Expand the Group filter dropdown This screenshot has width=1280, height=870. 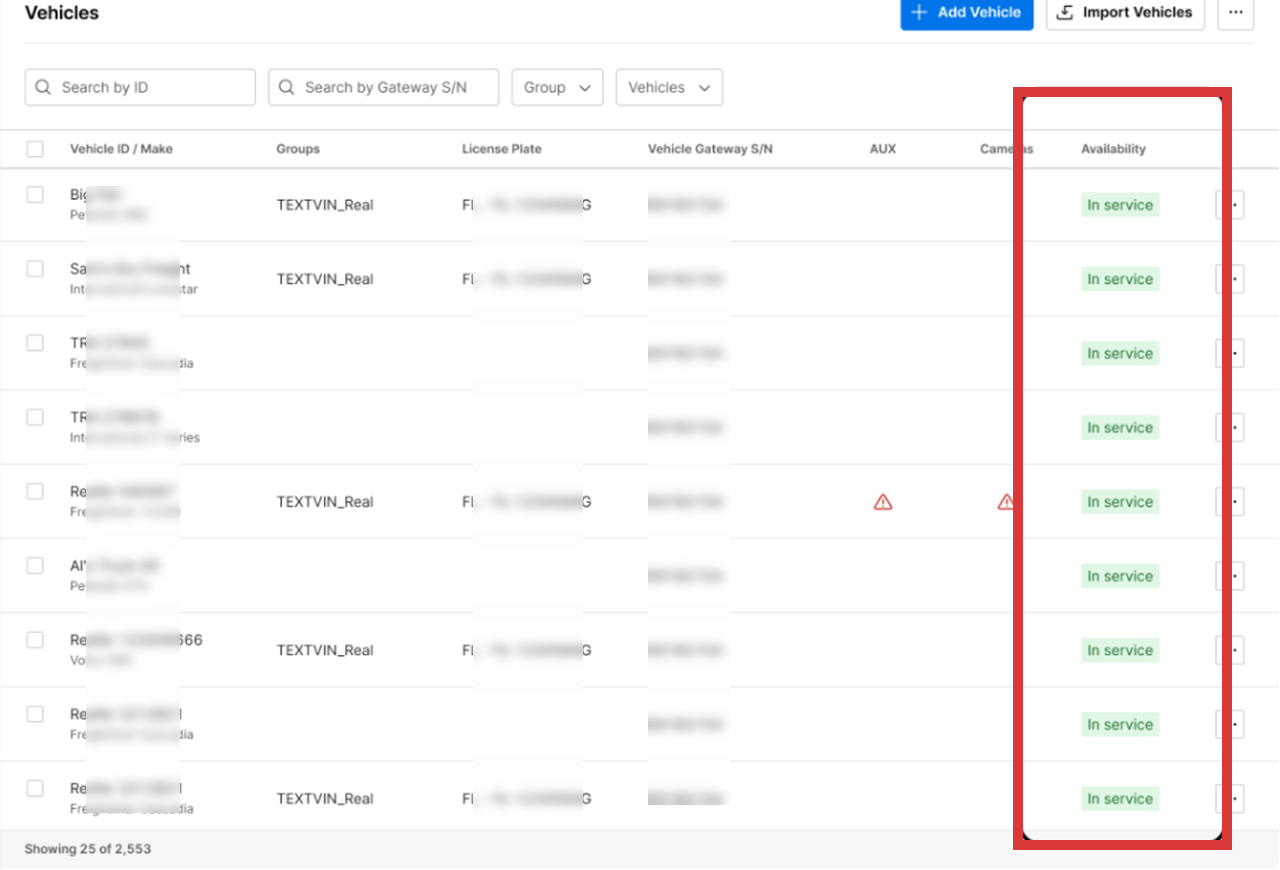557,88
